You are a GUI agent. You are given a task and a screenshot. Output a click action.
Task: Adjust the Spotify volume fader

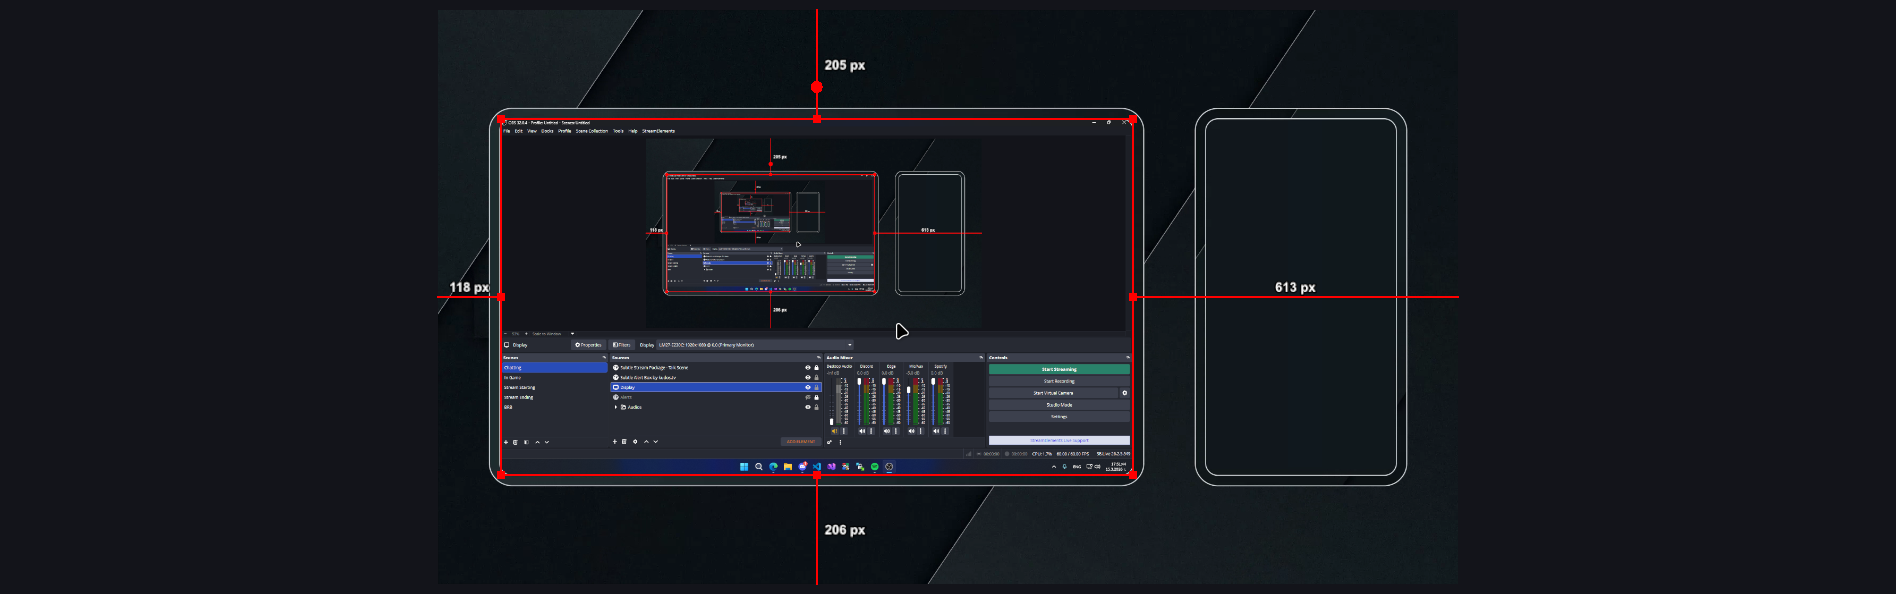(x=933, y=381)
